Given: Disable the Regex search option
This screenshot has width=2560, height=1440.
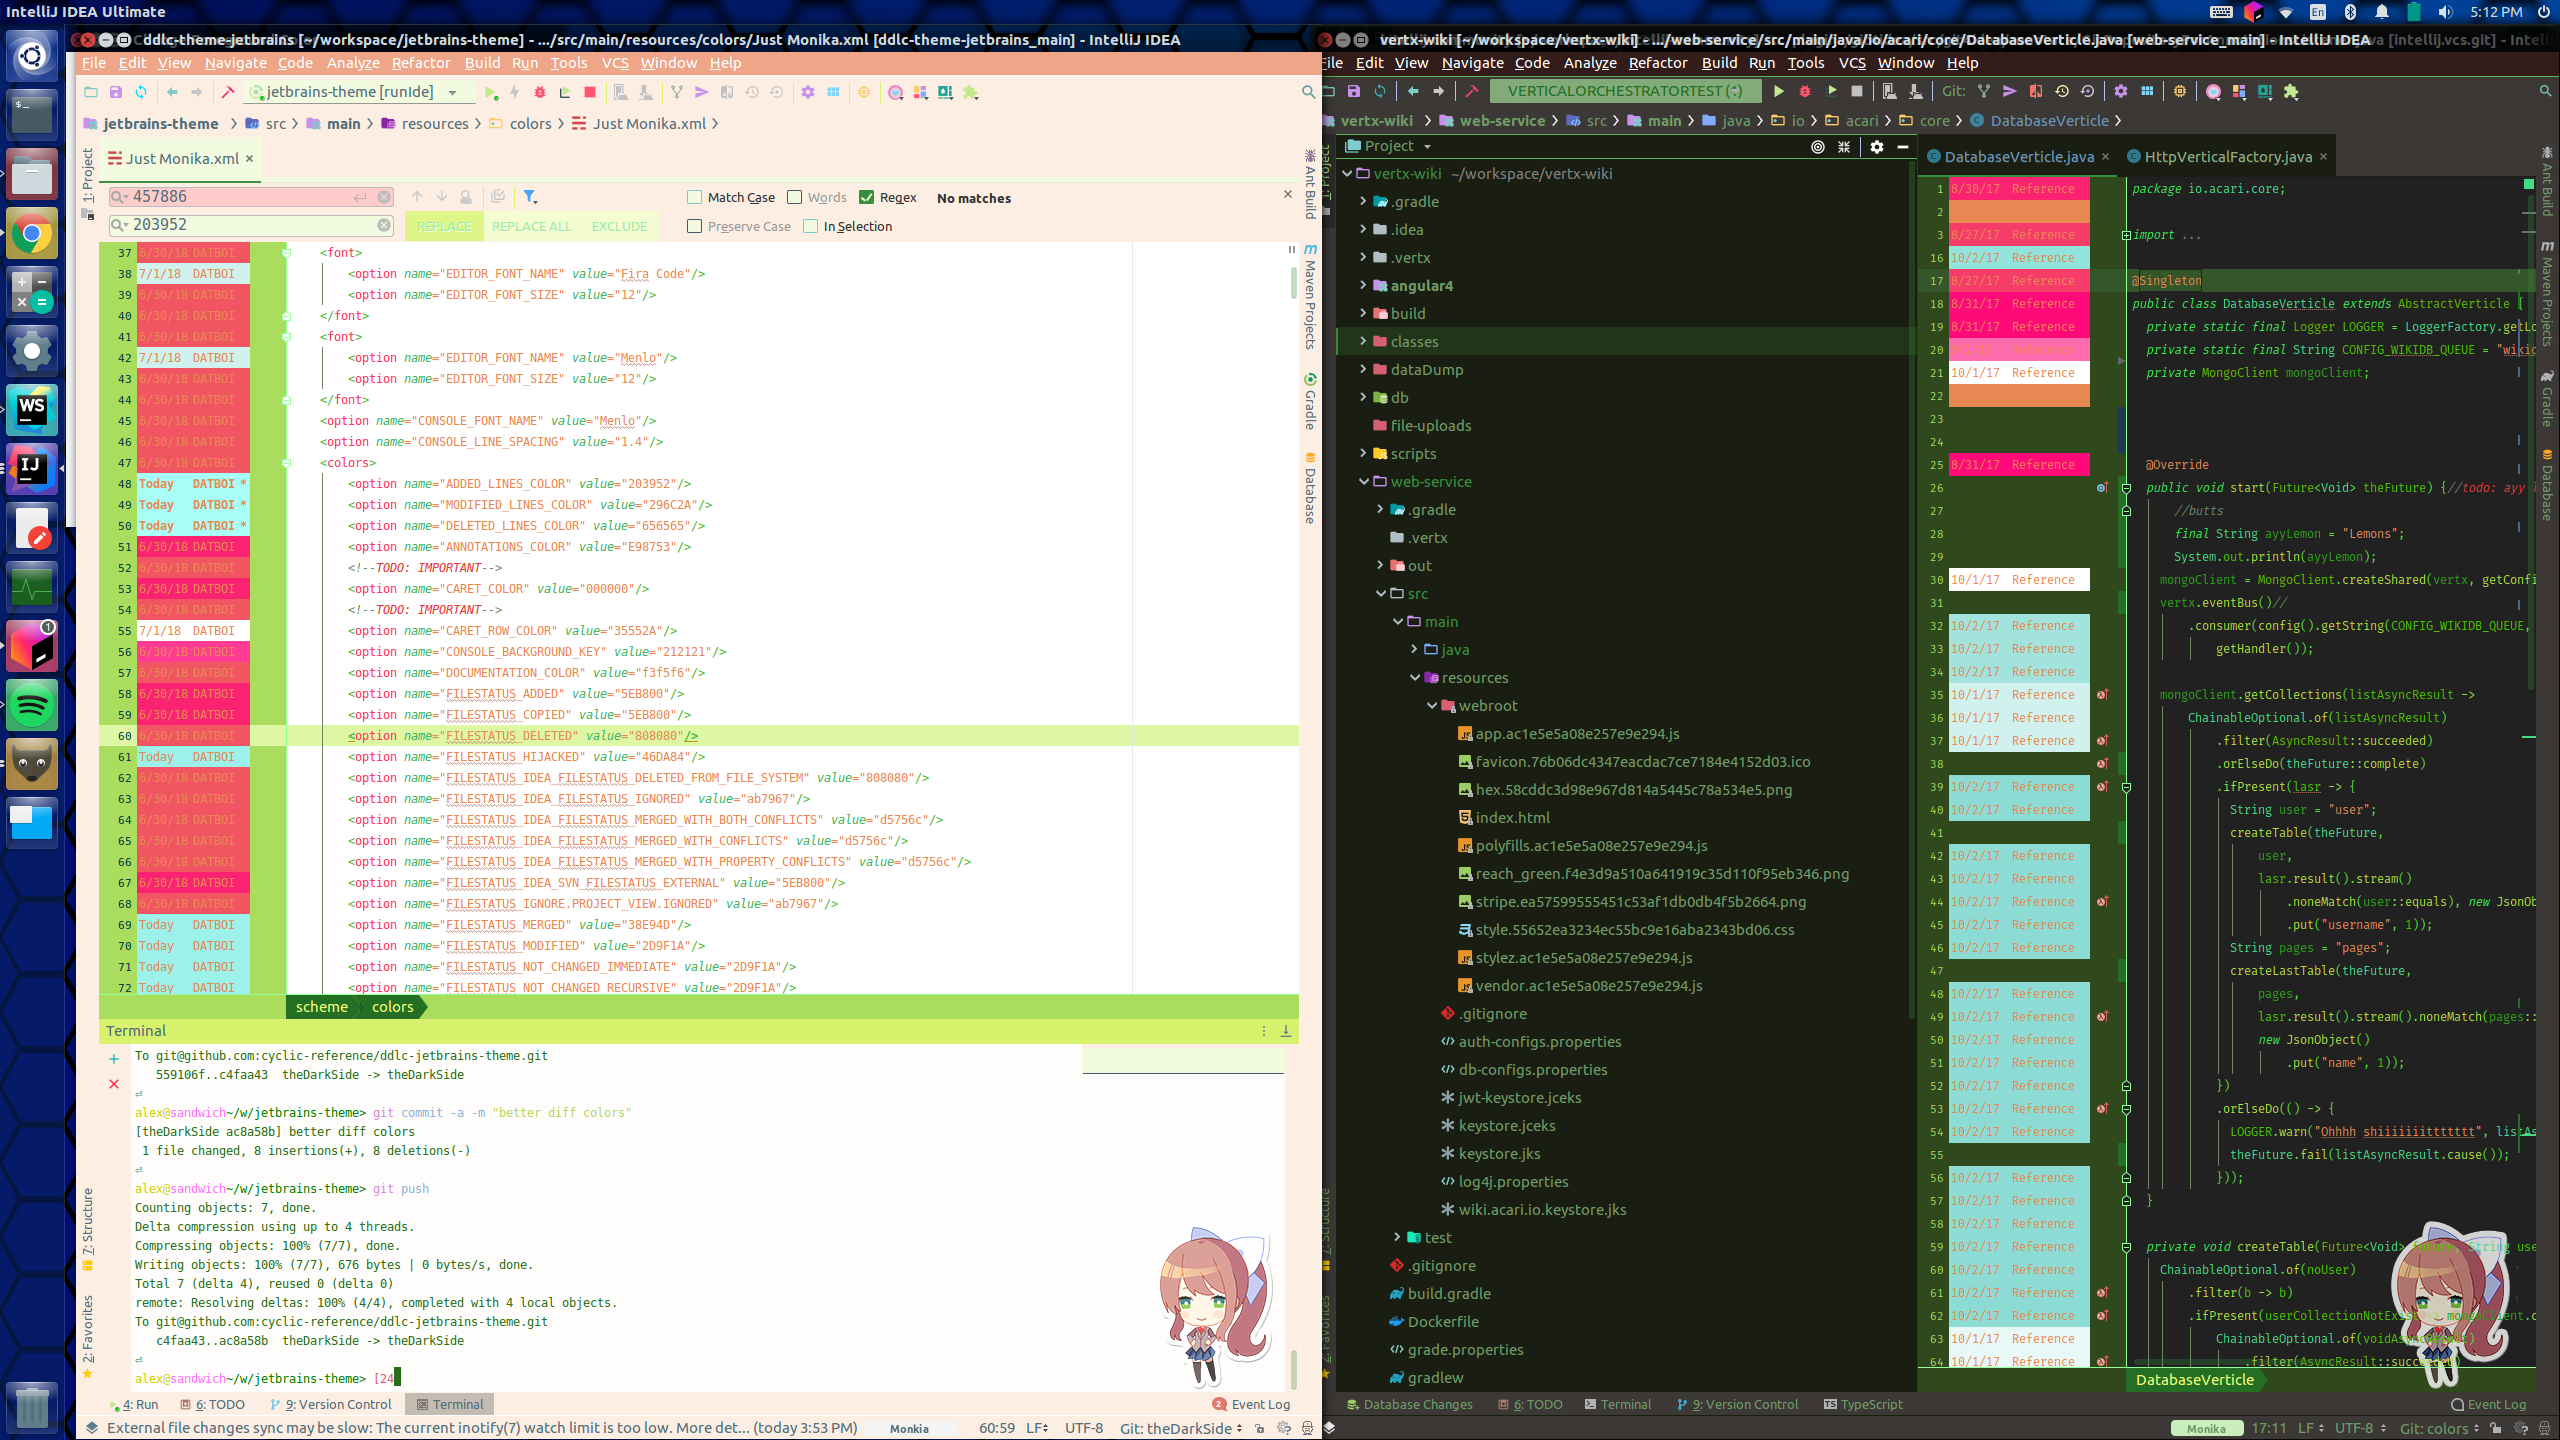Looking at the screenshot, I should 867,197.
